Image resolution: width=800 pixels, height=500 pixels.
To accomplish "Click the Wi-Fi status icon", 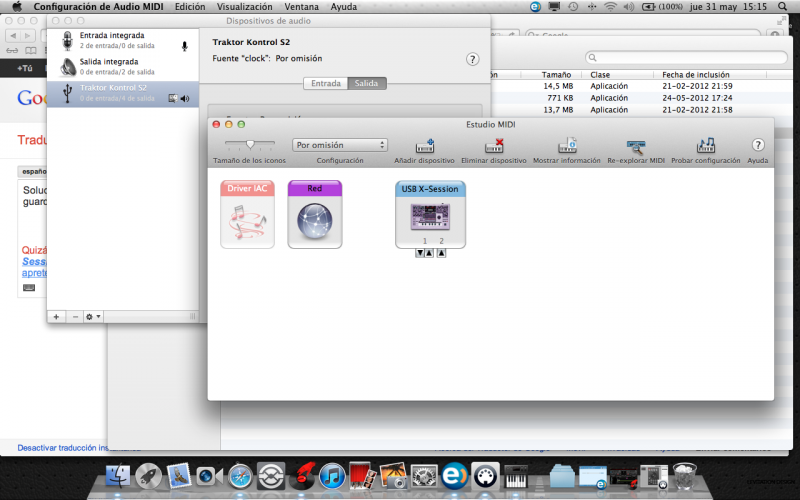I will [x=610, y=7].
